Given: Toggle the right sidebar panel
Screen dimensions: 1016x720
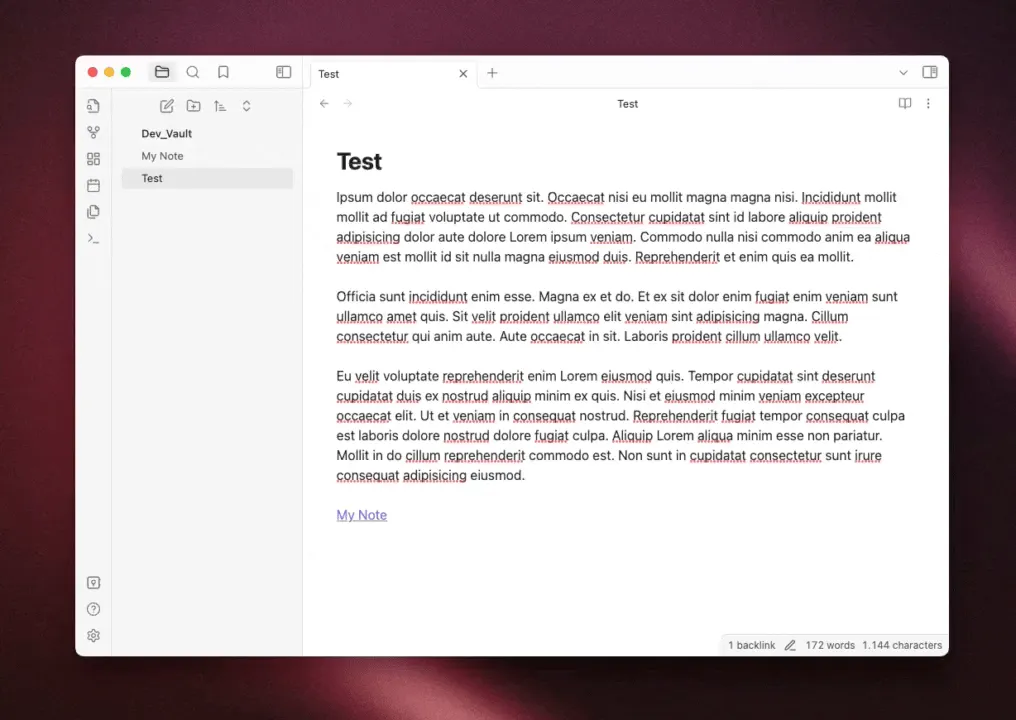Looking at the screenshot, I should pyautogui.click(x=930, y=72).
